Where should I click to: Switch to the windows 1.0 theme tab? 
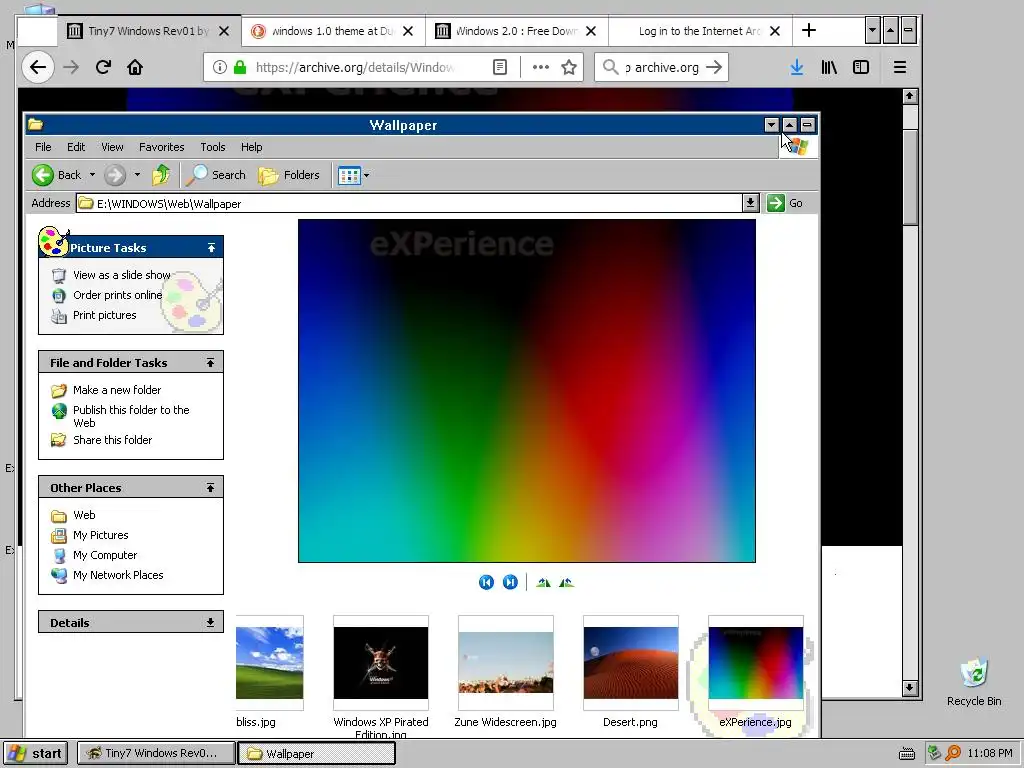tap(333, 31)
